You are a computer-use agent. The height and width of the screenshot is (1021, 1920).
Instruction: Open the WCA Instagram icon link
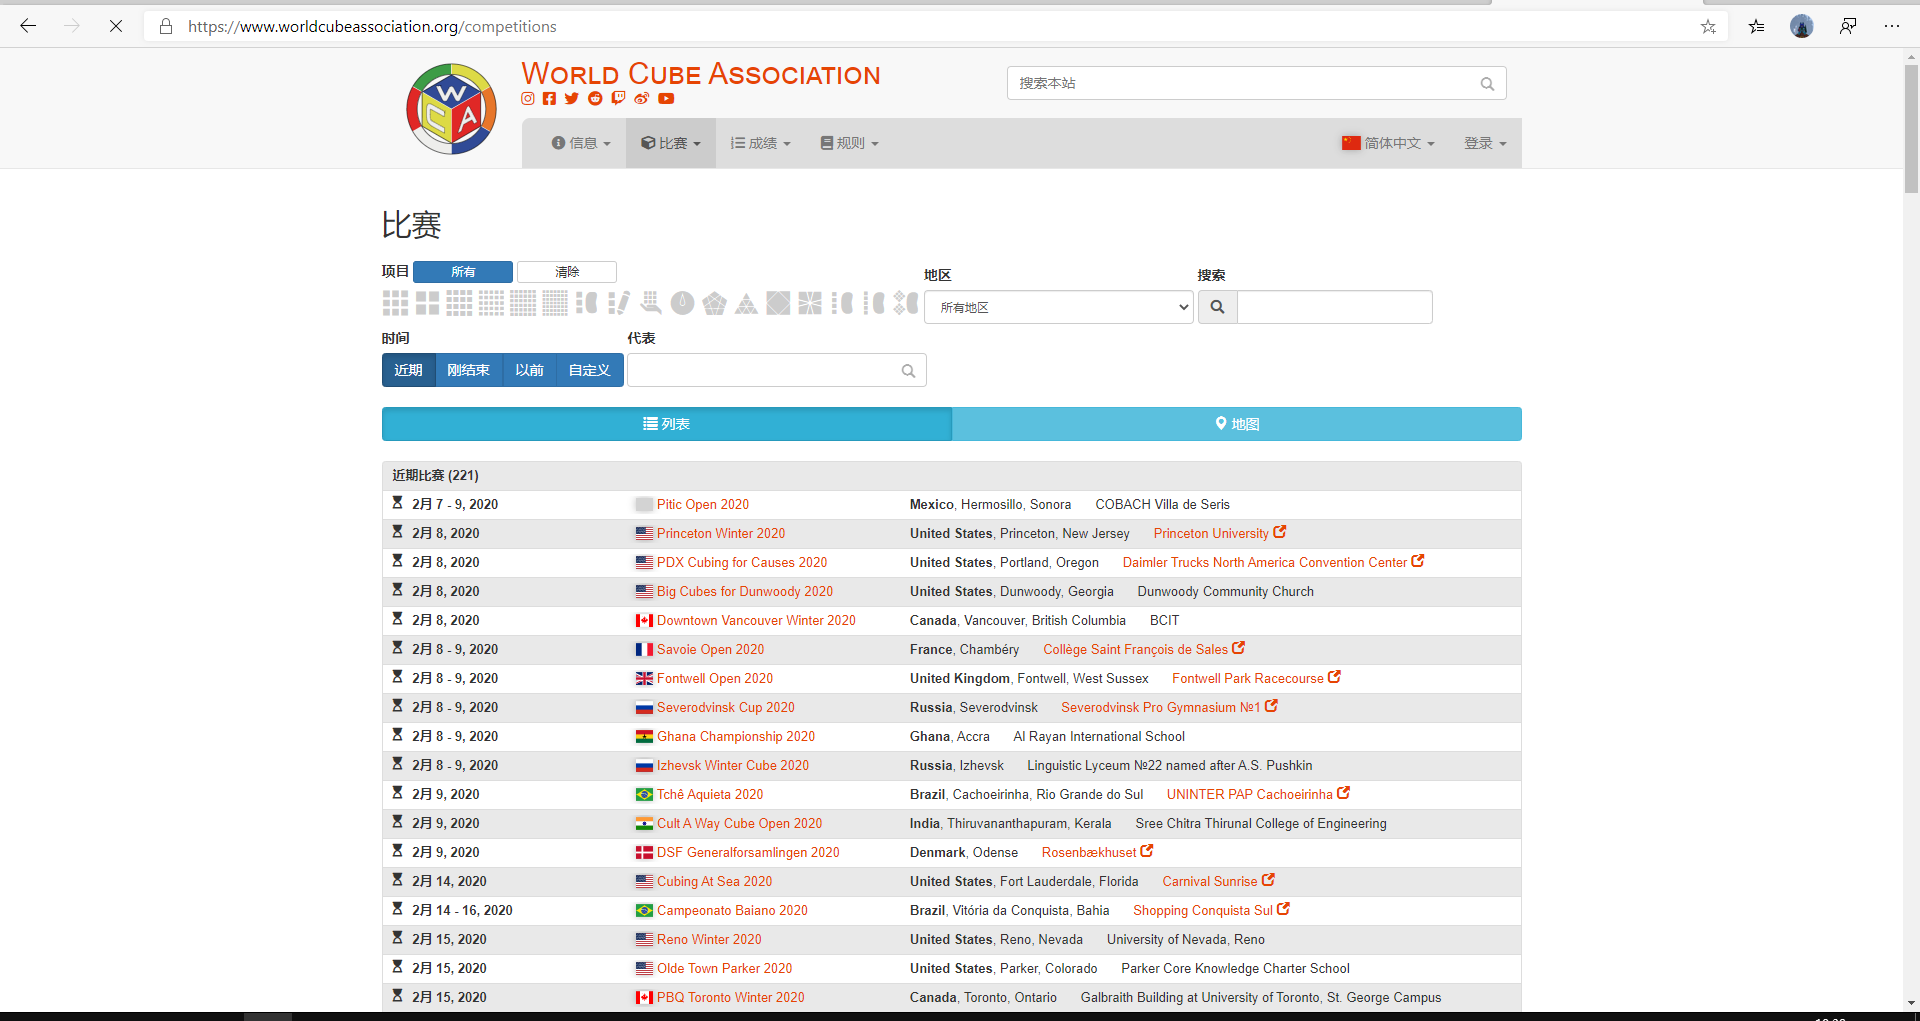(528, 98)
